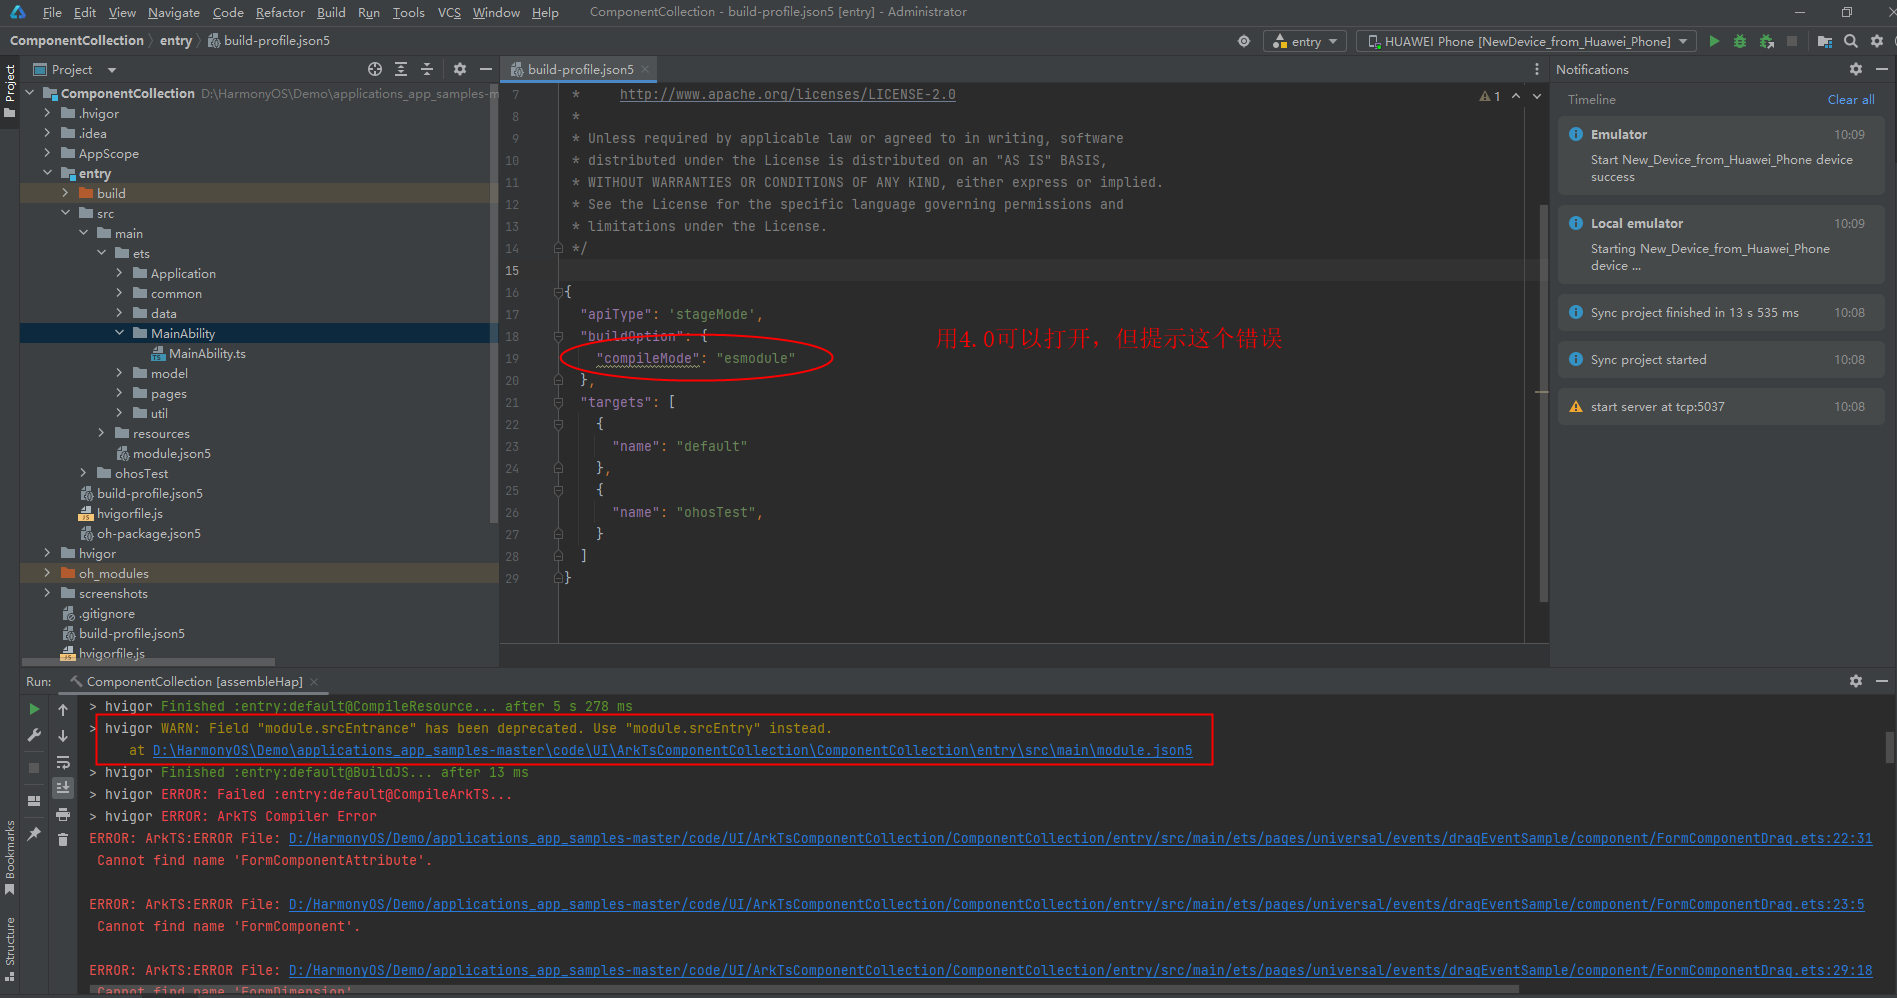Click the Run output vertical scrollbar

click(1889, 747)
